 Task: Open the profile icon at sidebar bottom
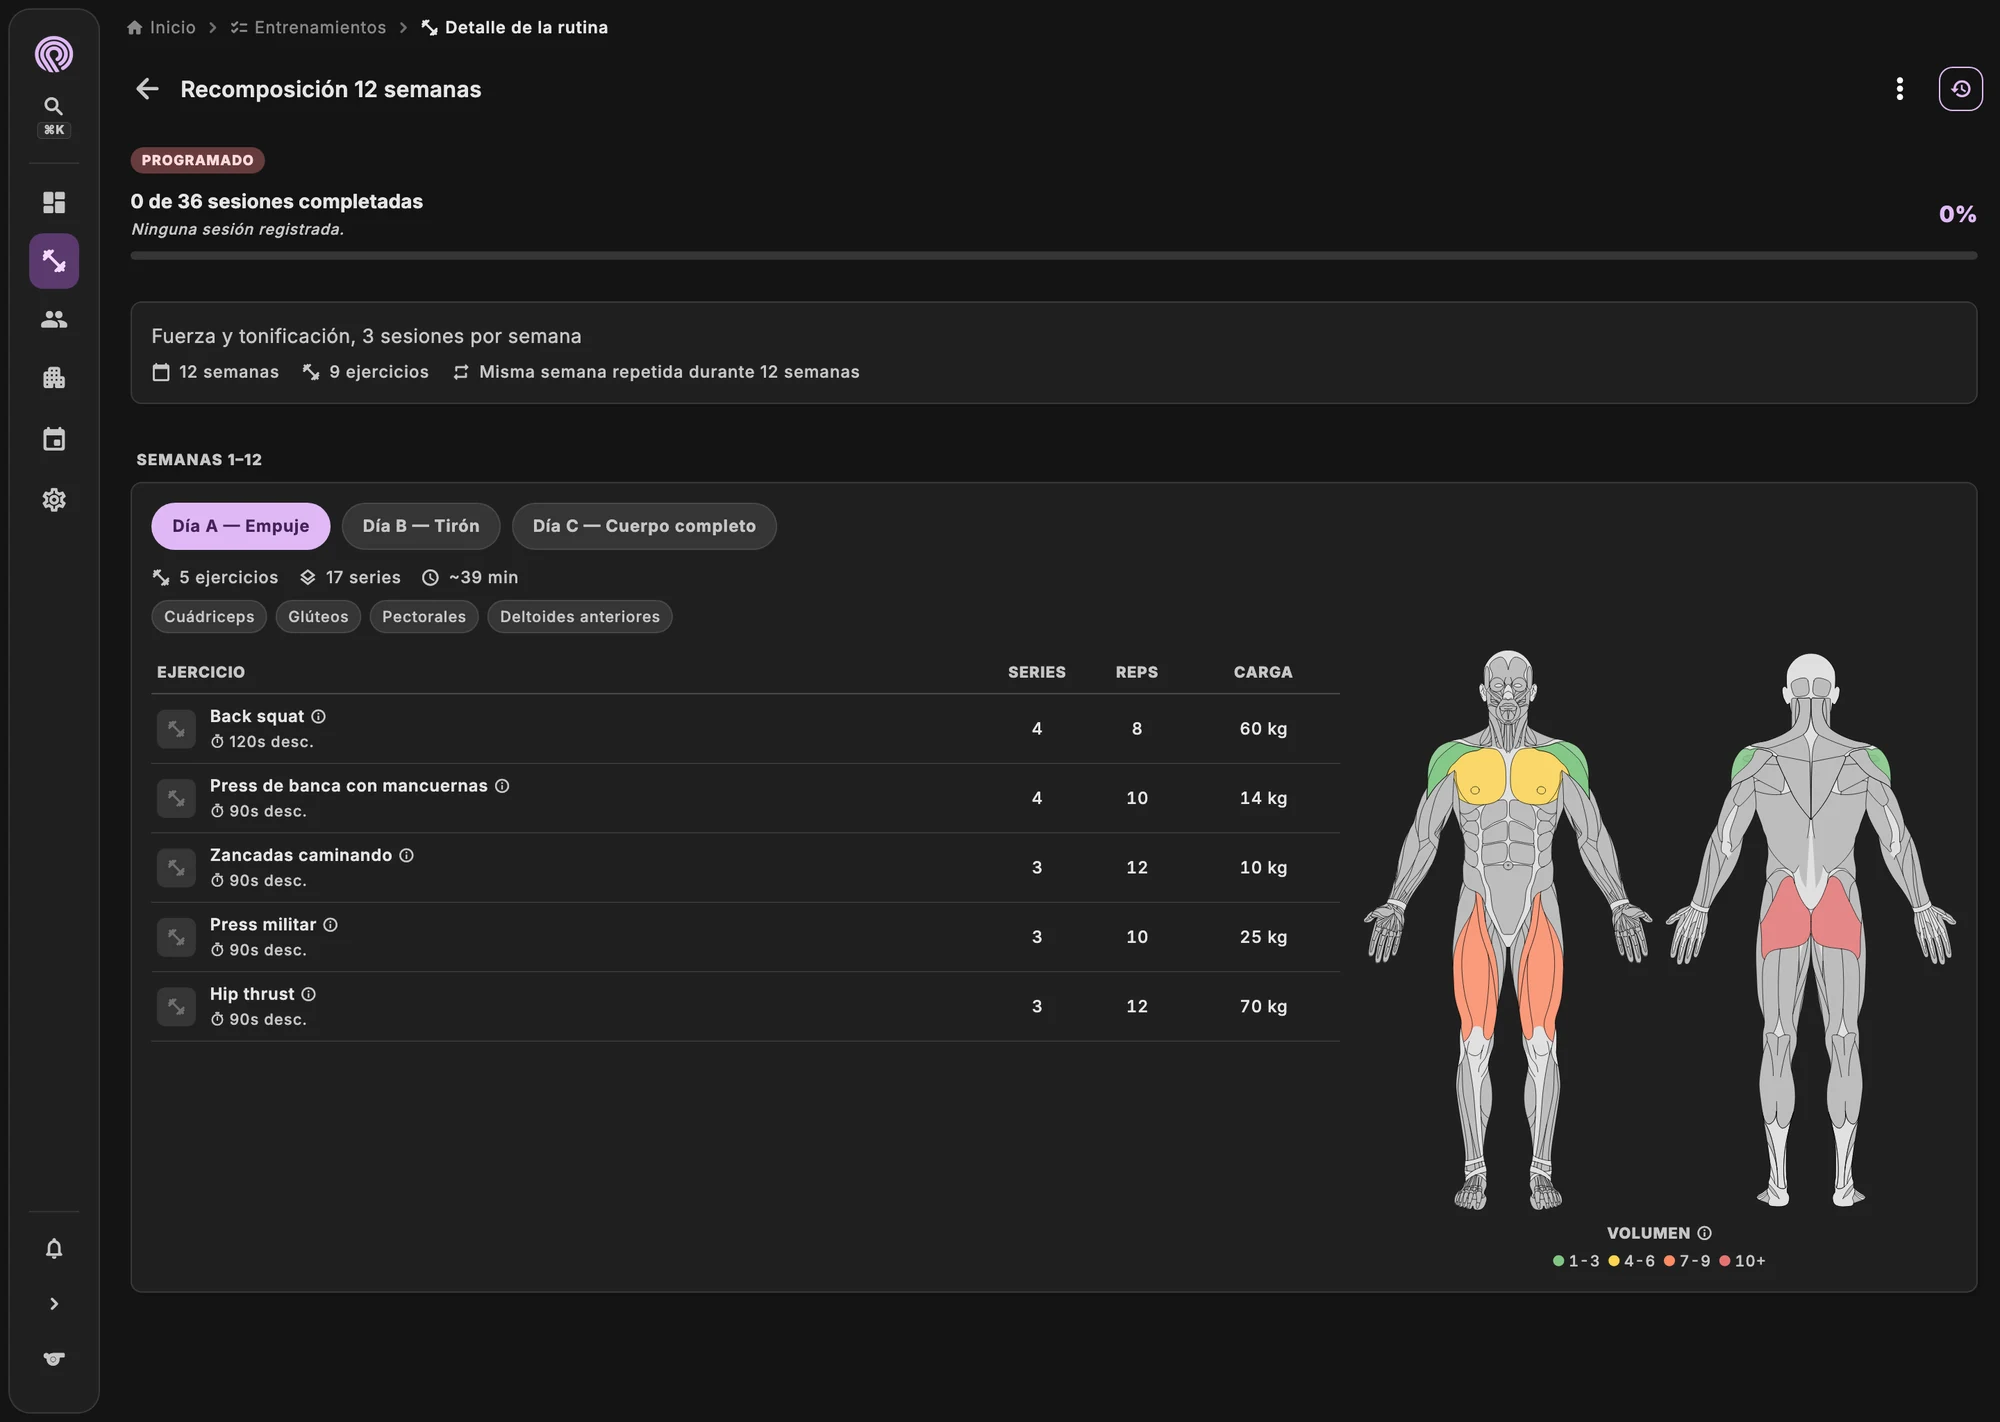point(54,1359)
